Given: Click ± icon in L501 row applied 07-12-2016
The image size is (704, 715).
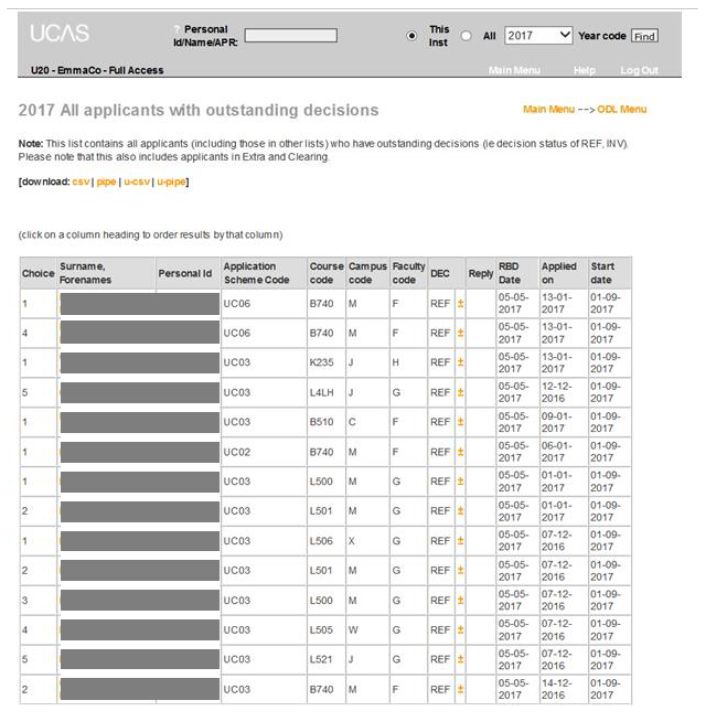Looking at the screenshot, I should pyautogui.click(x=461, y=570).
